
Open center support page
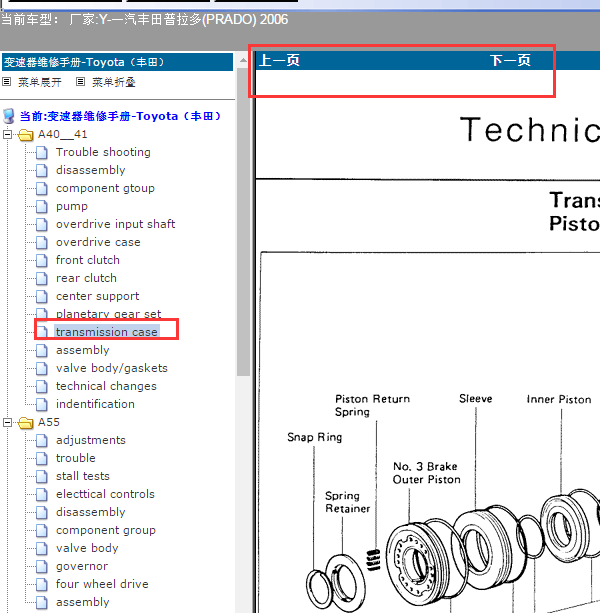tap(98, 296)
